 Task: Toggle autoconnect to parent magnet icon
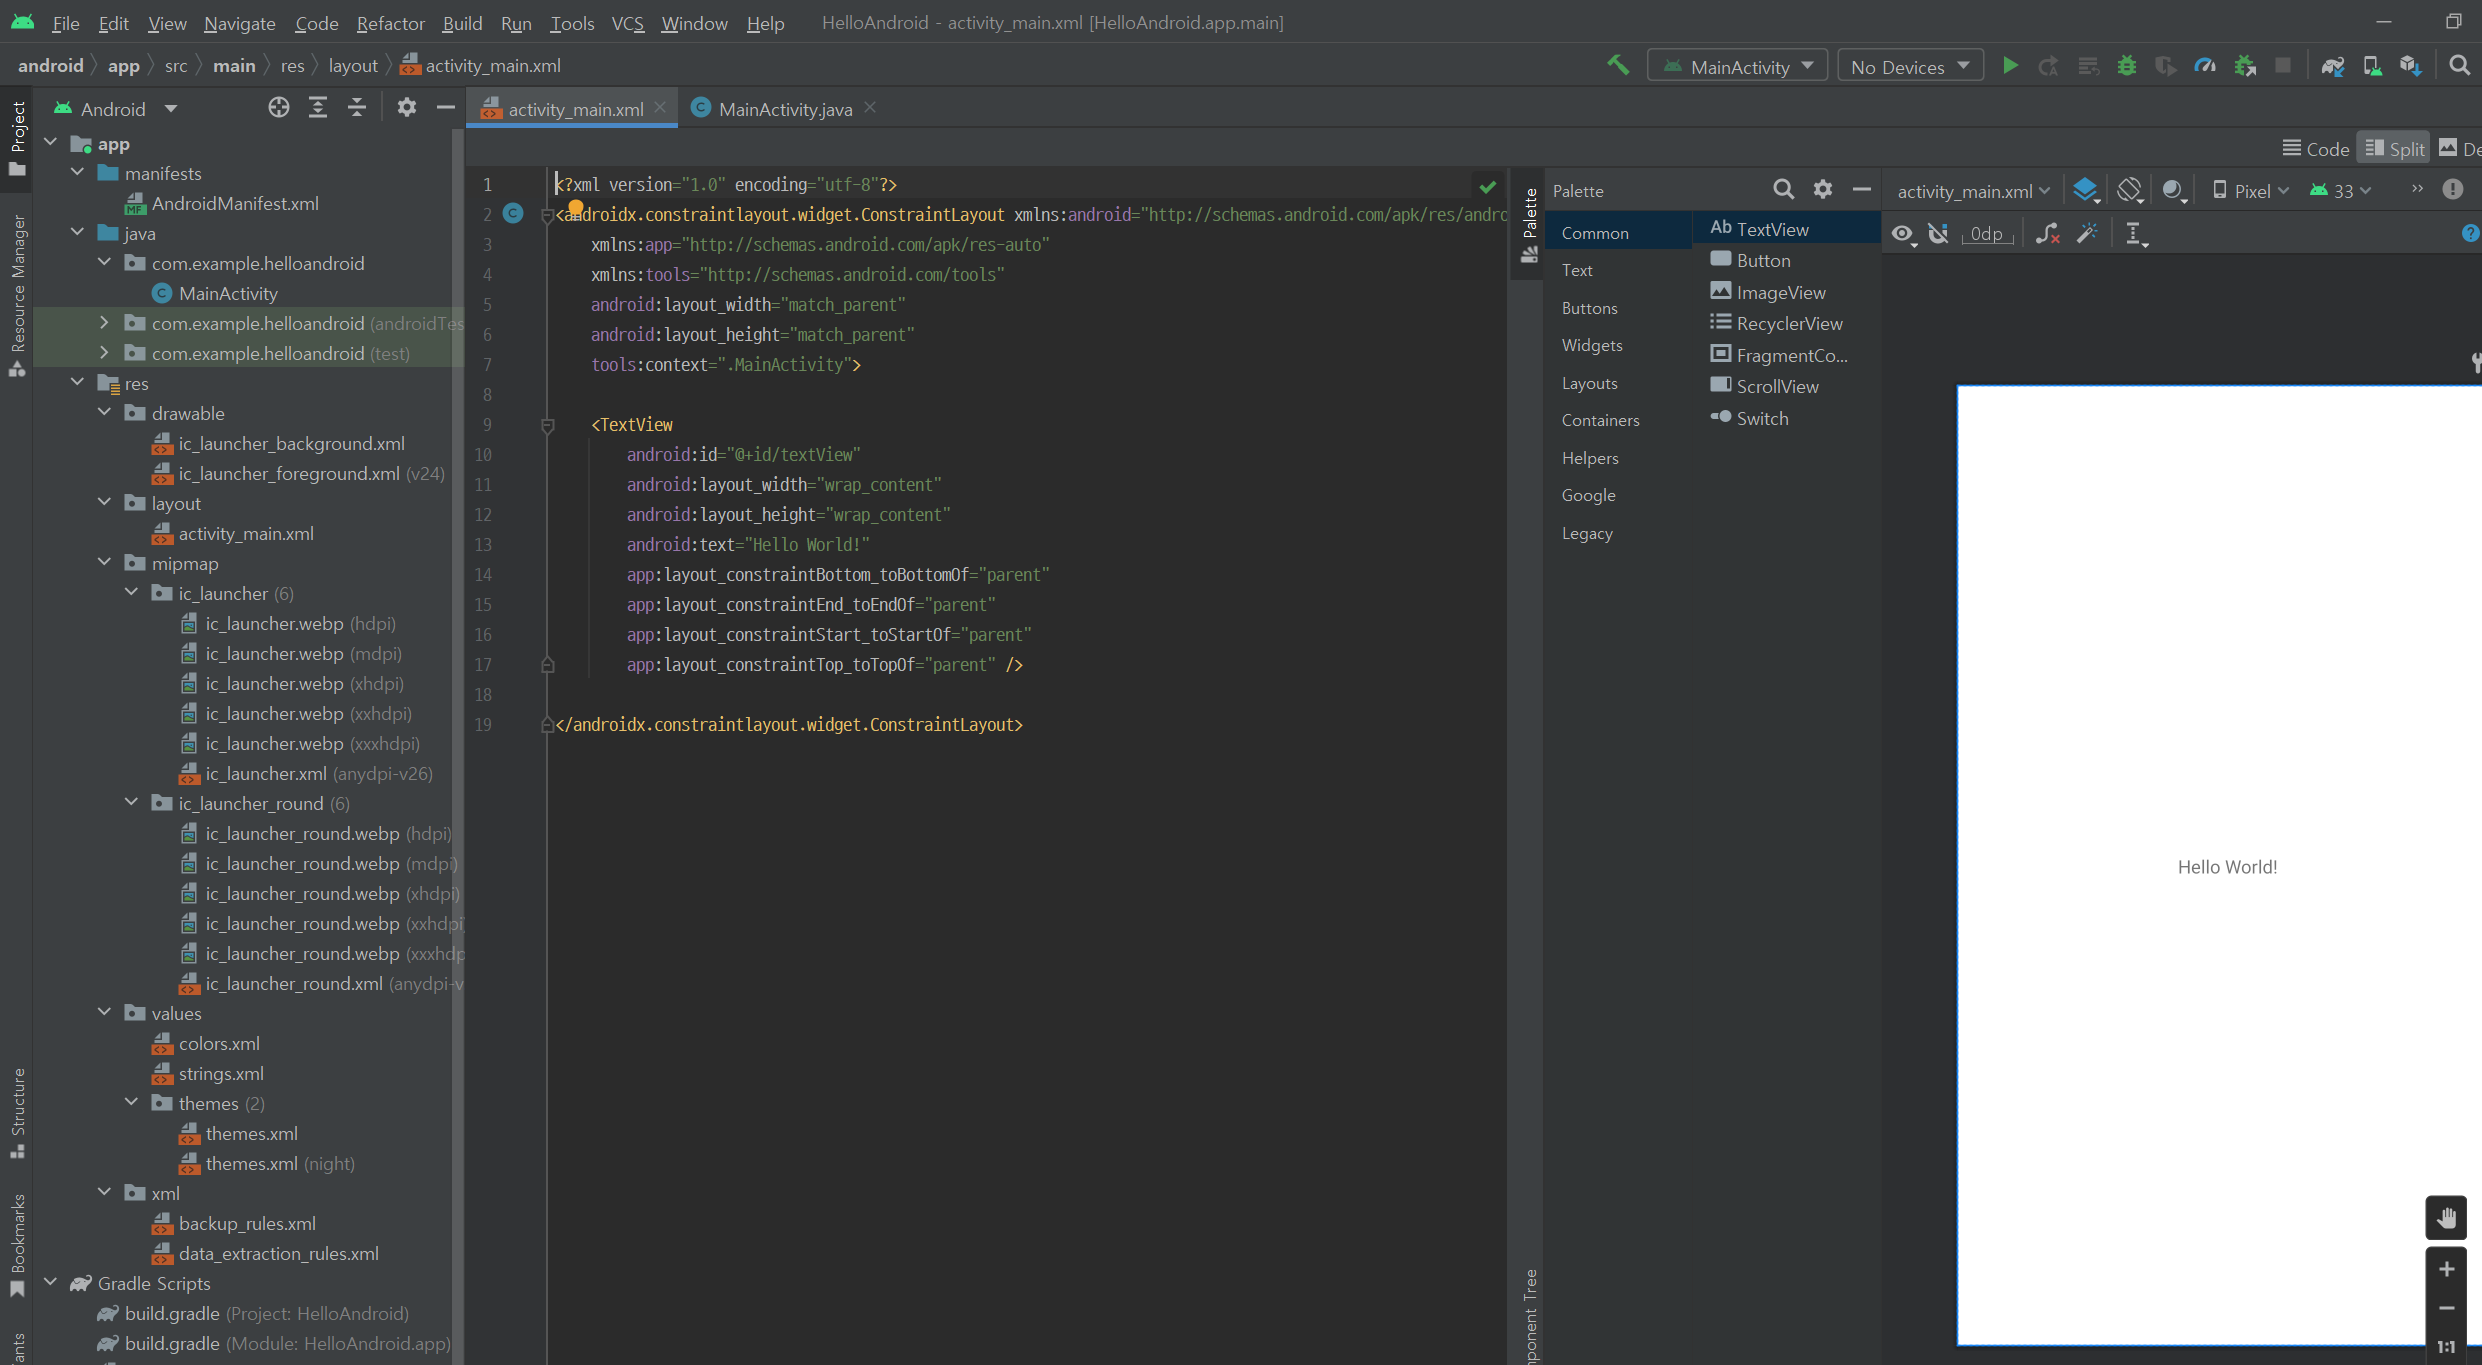[x=1939, y=234]
